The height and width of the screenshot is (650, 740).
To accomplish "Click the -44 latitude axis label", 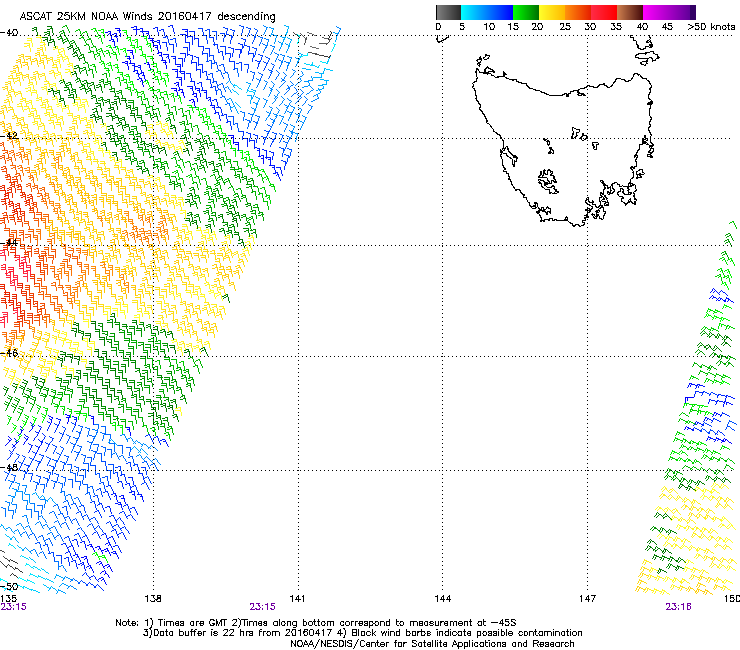I will [9, 243].
